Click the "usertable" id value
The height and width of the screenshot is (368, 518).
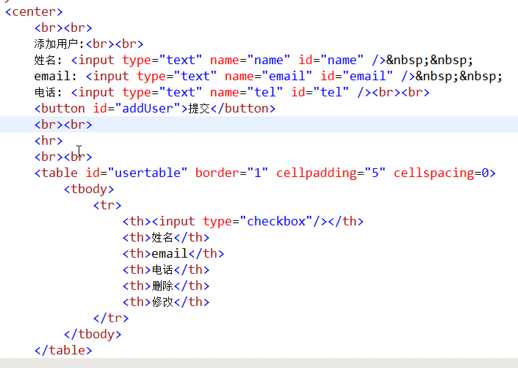[x=147, y=173]
